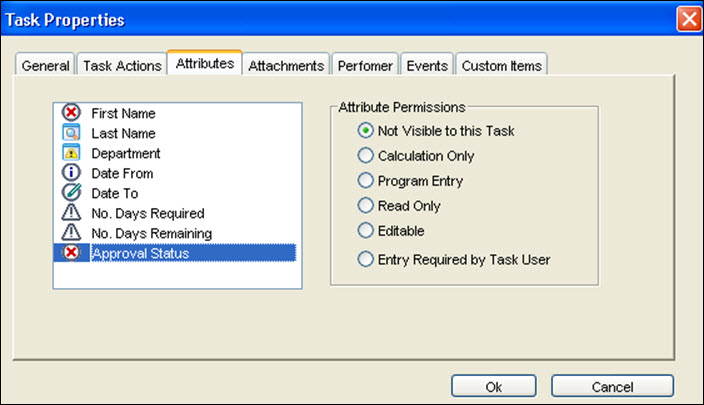Confirm with the Ok button

[x=493, y=387]
